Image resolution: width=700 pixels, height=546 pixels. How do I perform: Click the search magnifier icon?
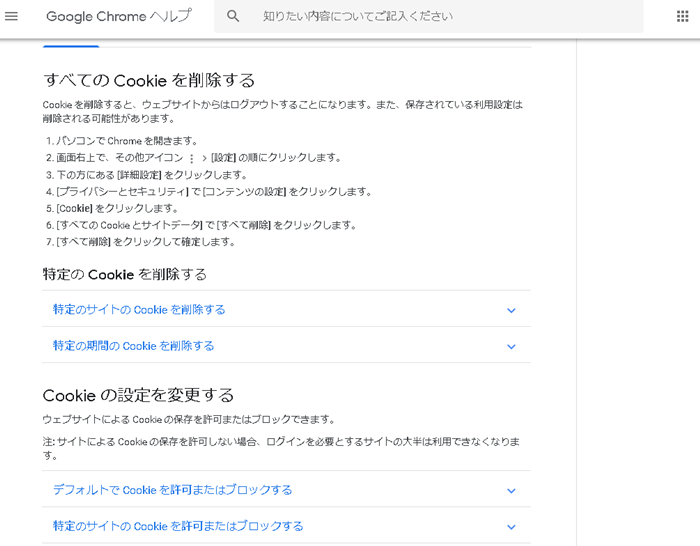233,17
